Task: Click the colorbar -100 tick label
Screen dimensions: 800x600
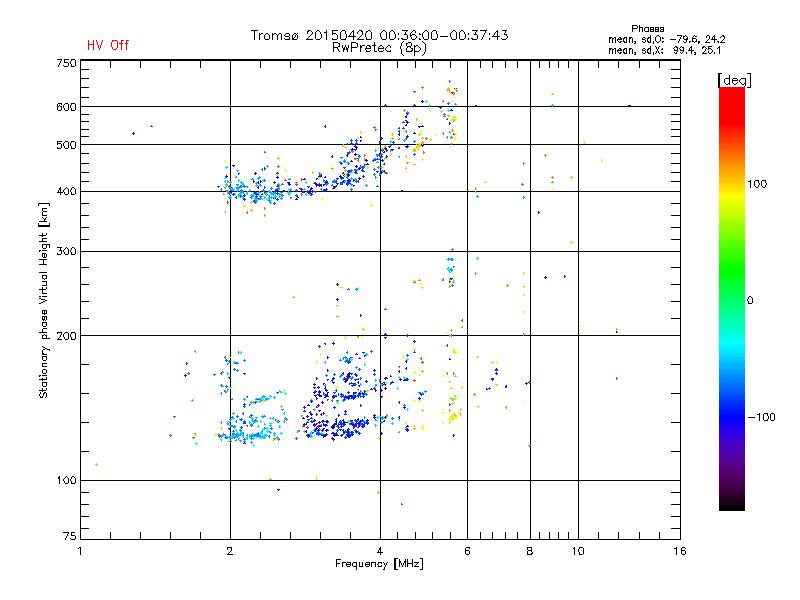Action: tap(762, 417)
